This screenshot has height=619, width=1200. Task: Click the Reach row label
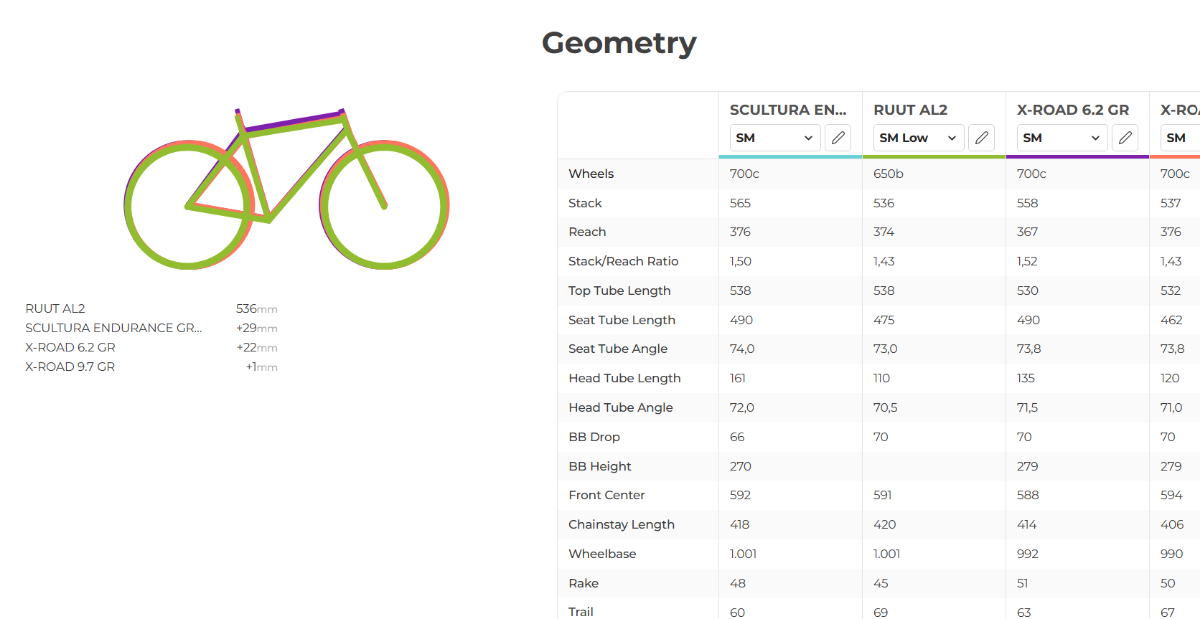[587, 232]
